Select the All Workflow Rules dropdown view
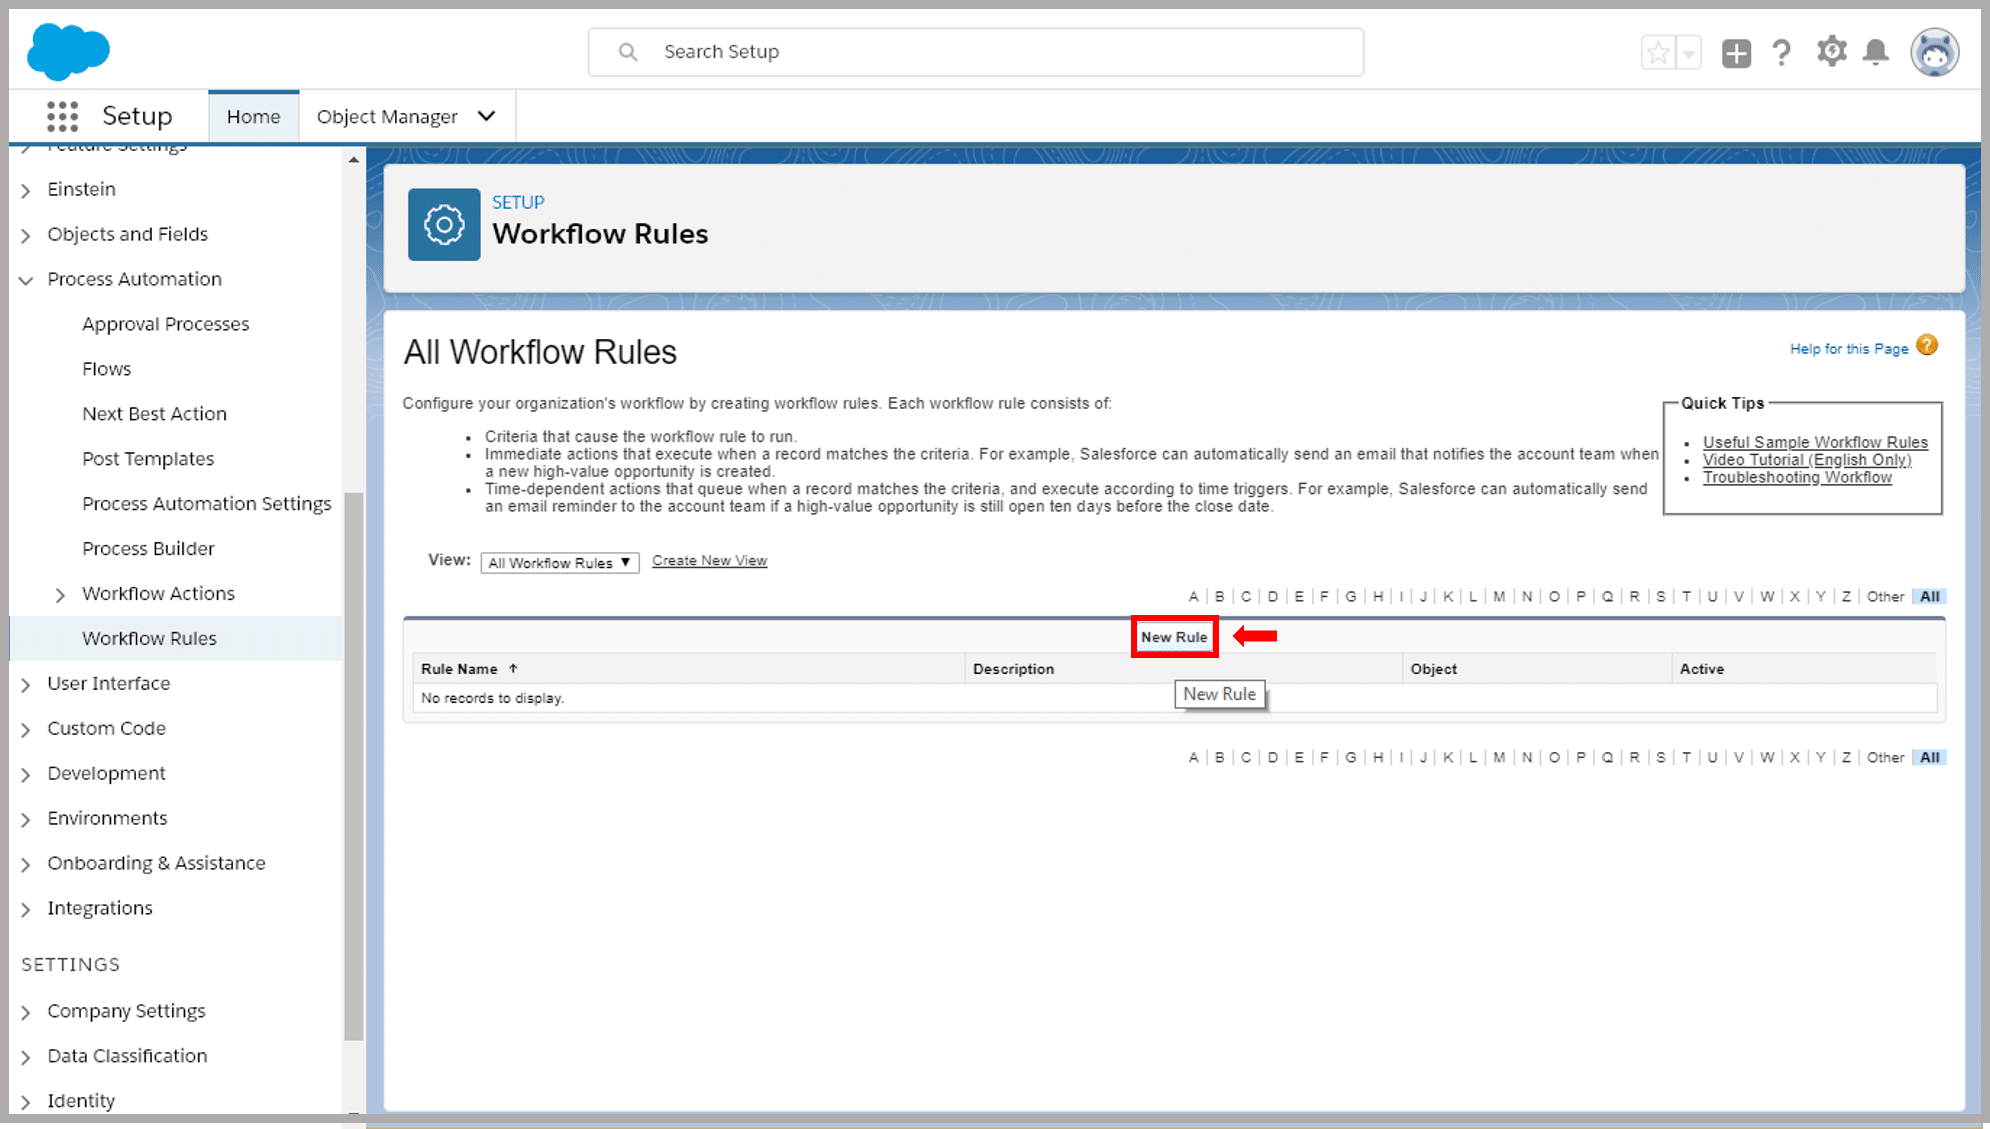1990x1129 pixels. coord(560,560)
